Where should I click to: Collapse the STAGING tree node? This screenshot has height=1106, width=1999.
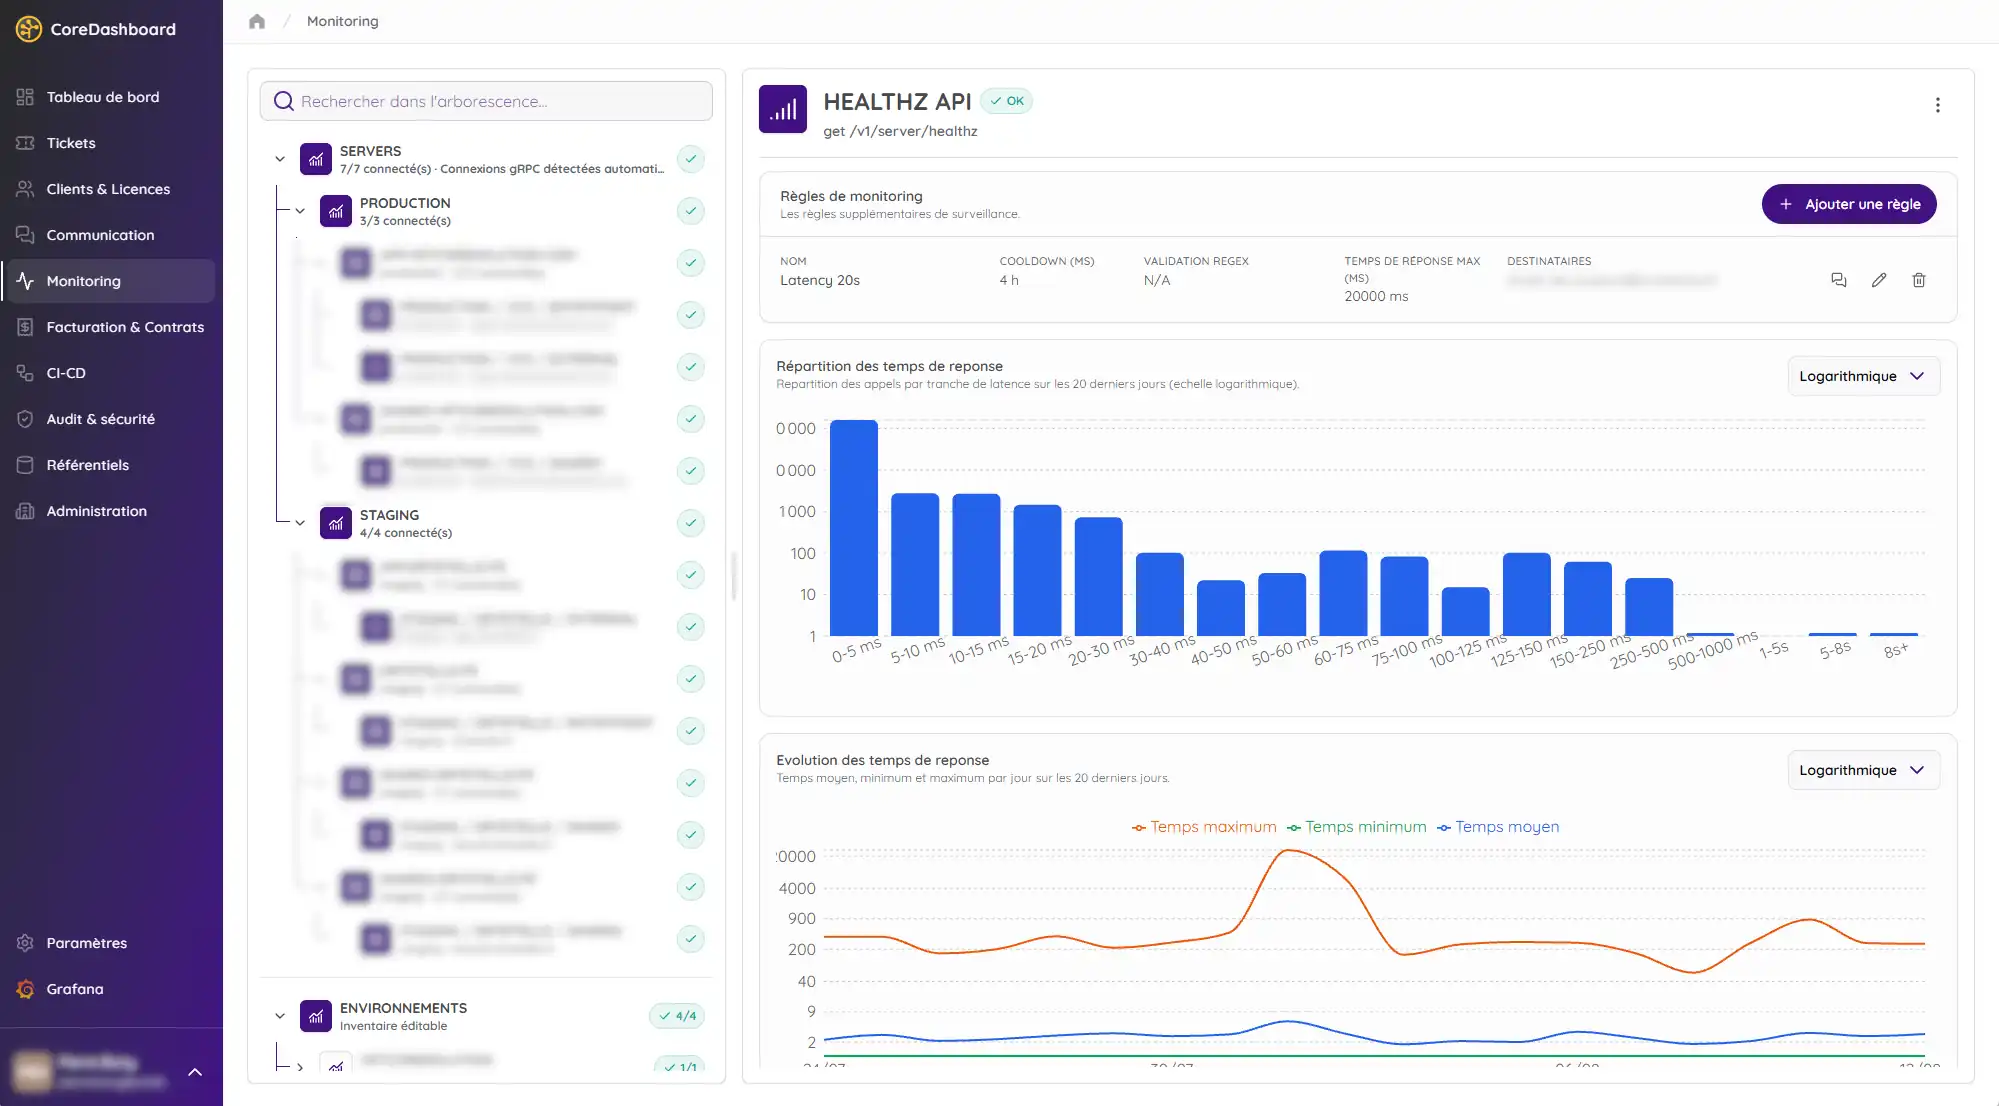tap(300, 523)
